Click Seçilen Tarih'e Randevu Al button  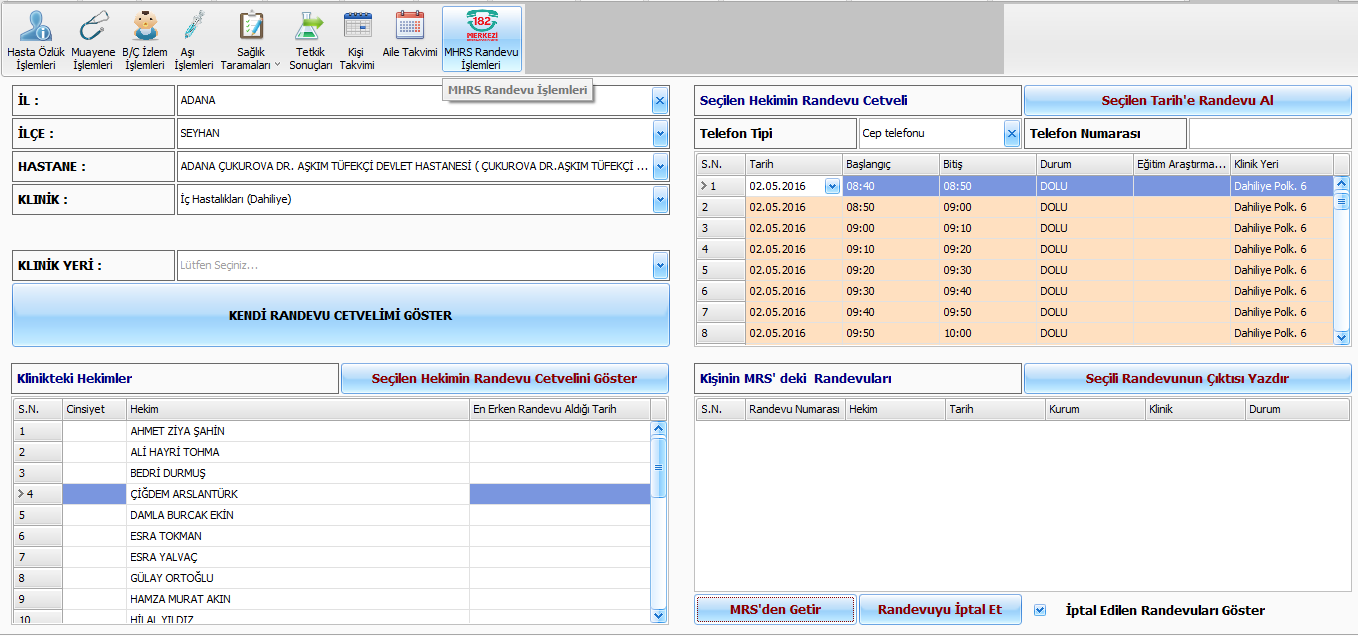[1187, 100]
